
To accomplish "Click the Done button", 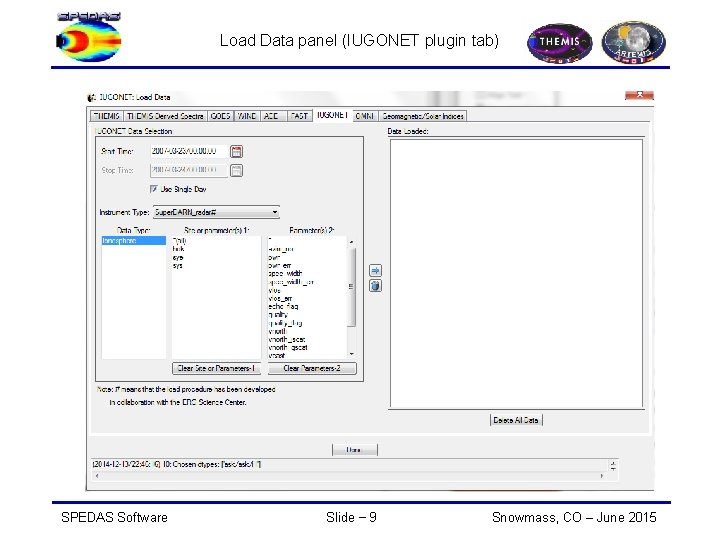I will coord(354,450).
